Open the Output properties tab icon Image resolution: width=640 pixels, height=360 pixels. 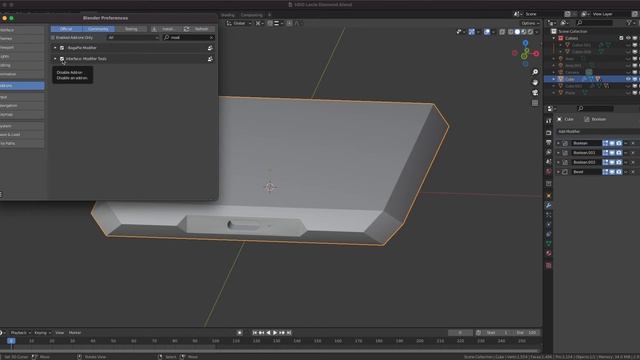pos(549,142)
